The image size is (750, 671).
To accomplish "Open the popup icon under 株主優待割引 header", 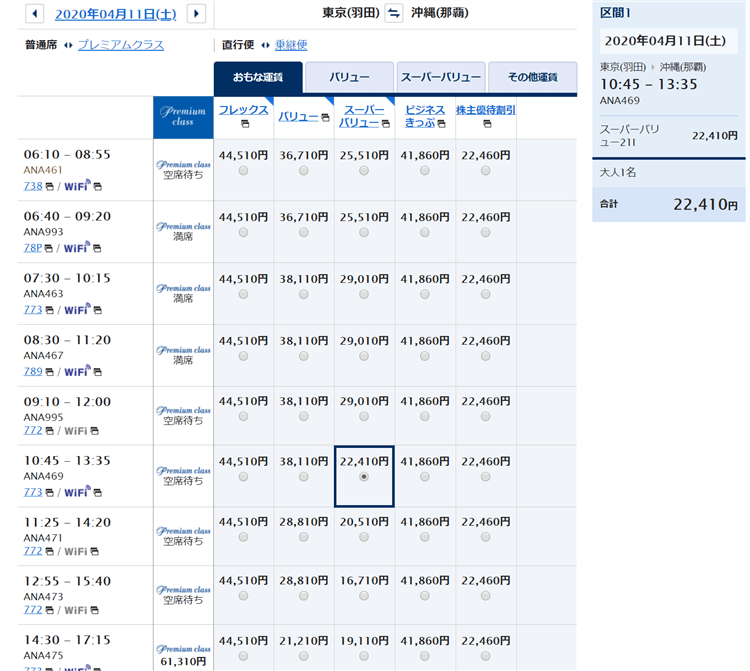I will [x=486, y=124].
